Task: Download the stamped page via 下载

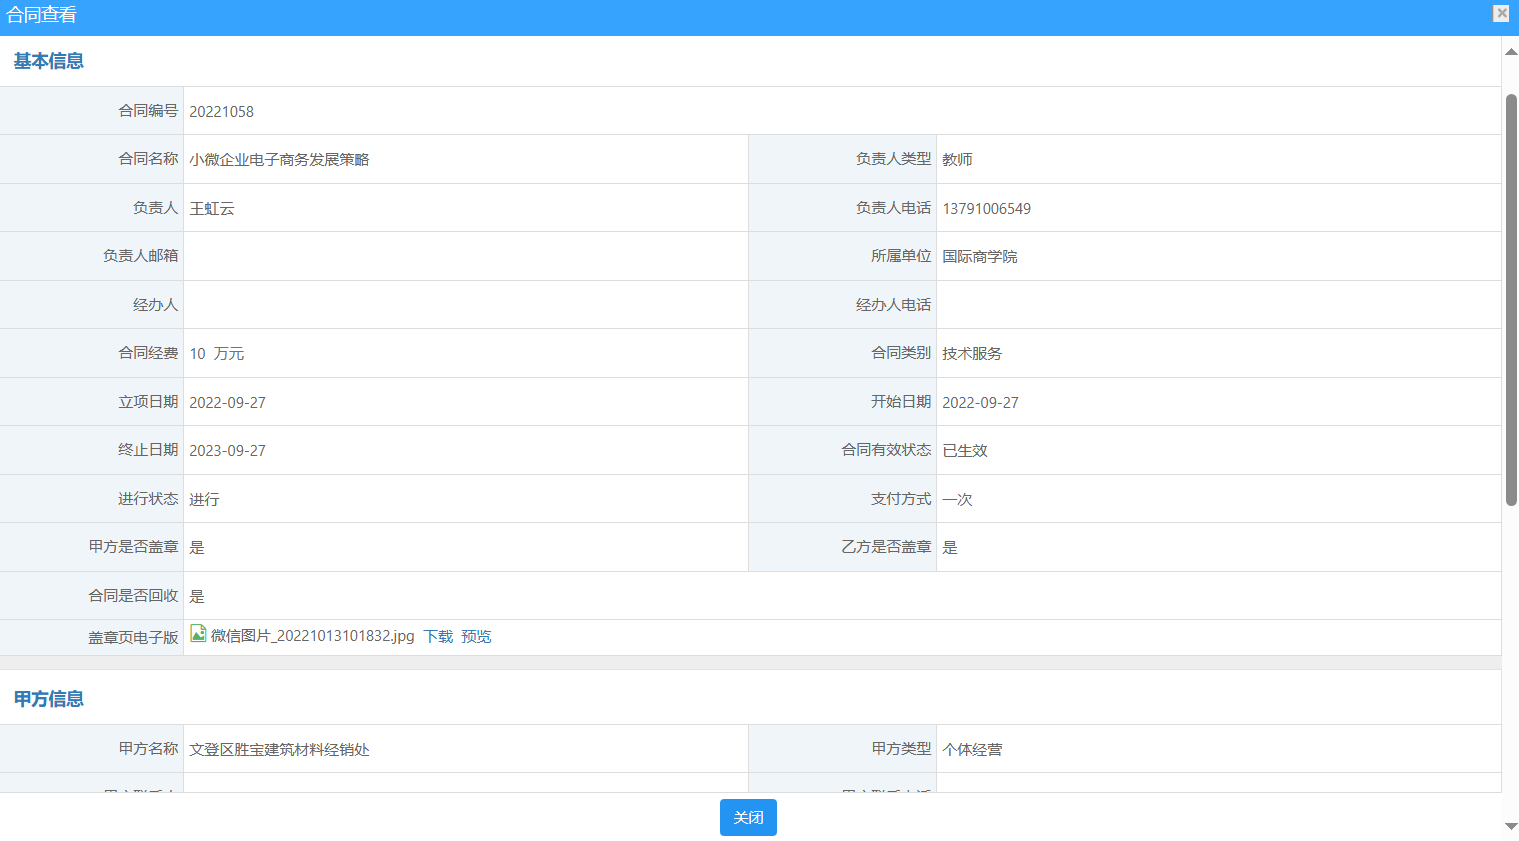Action: (438, 637)
